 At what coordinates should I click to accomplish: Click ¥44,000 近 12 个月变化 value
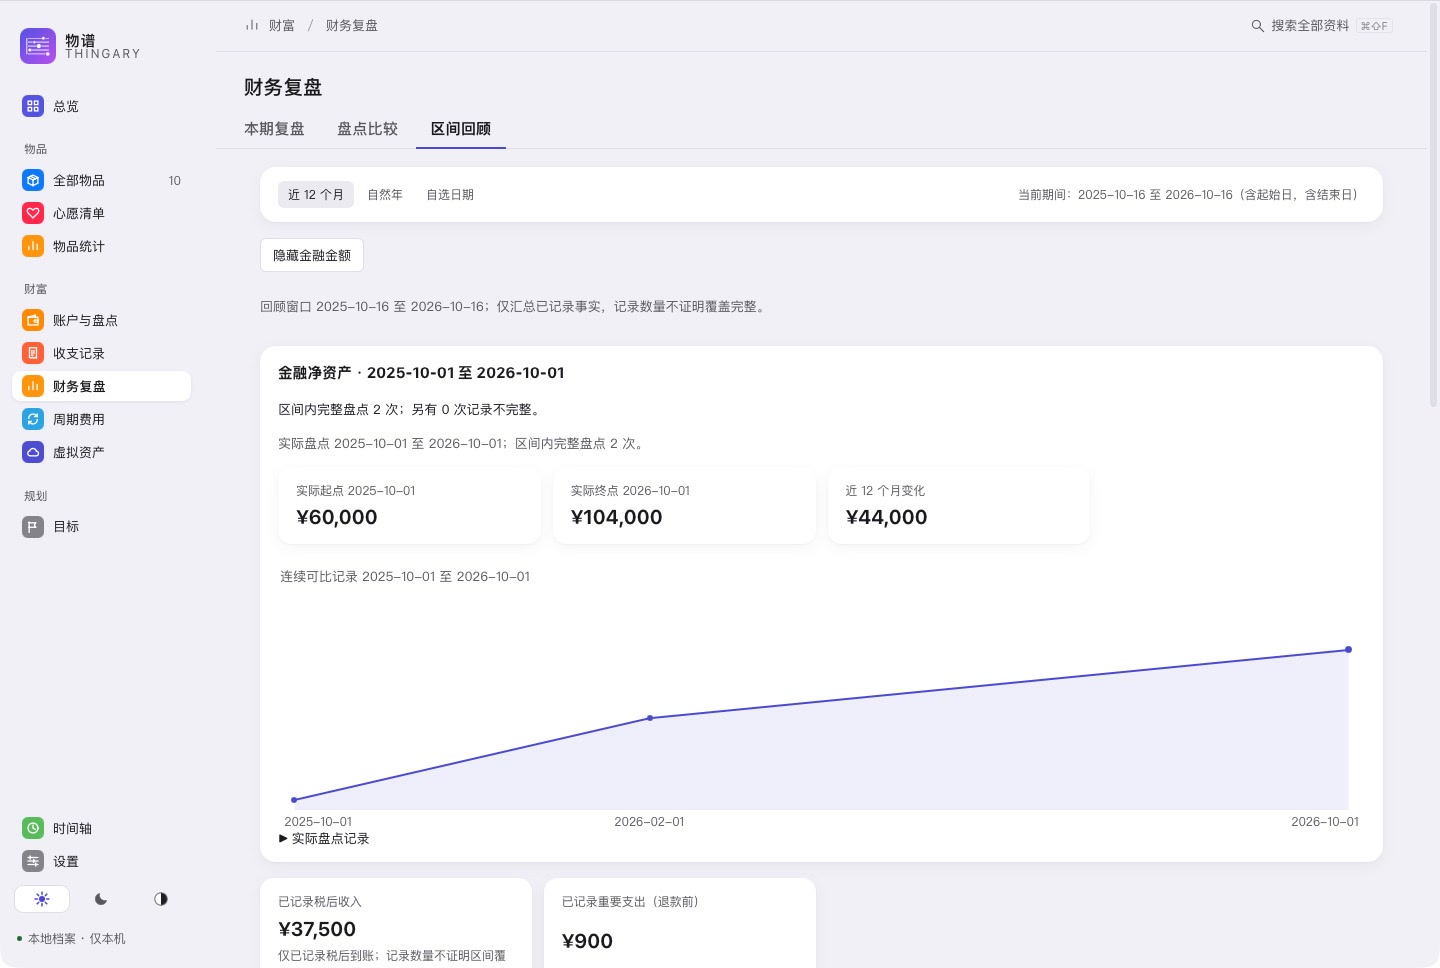point(887,517)
